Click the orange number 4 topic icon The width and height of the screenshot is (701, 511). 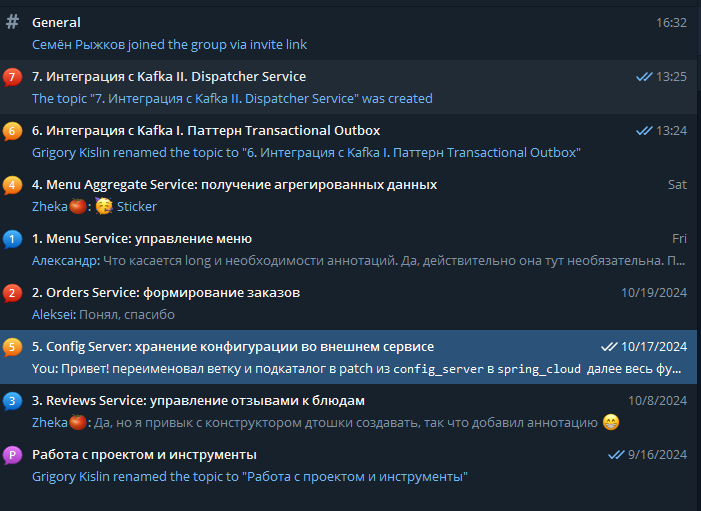click(x=12, y=185)
